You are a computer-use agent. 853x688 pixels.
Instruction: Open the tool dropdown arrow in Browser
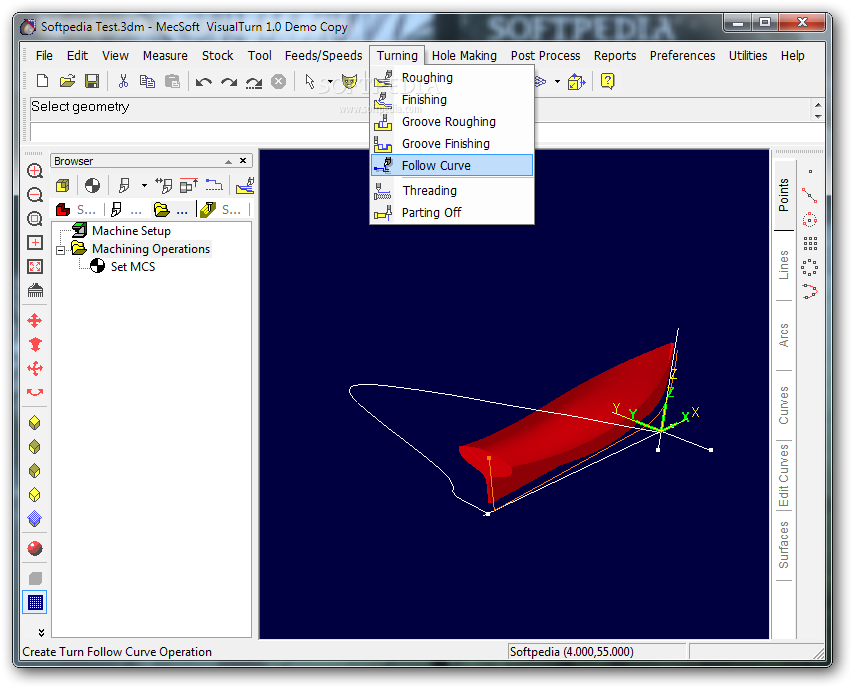[x=144, y=186]
